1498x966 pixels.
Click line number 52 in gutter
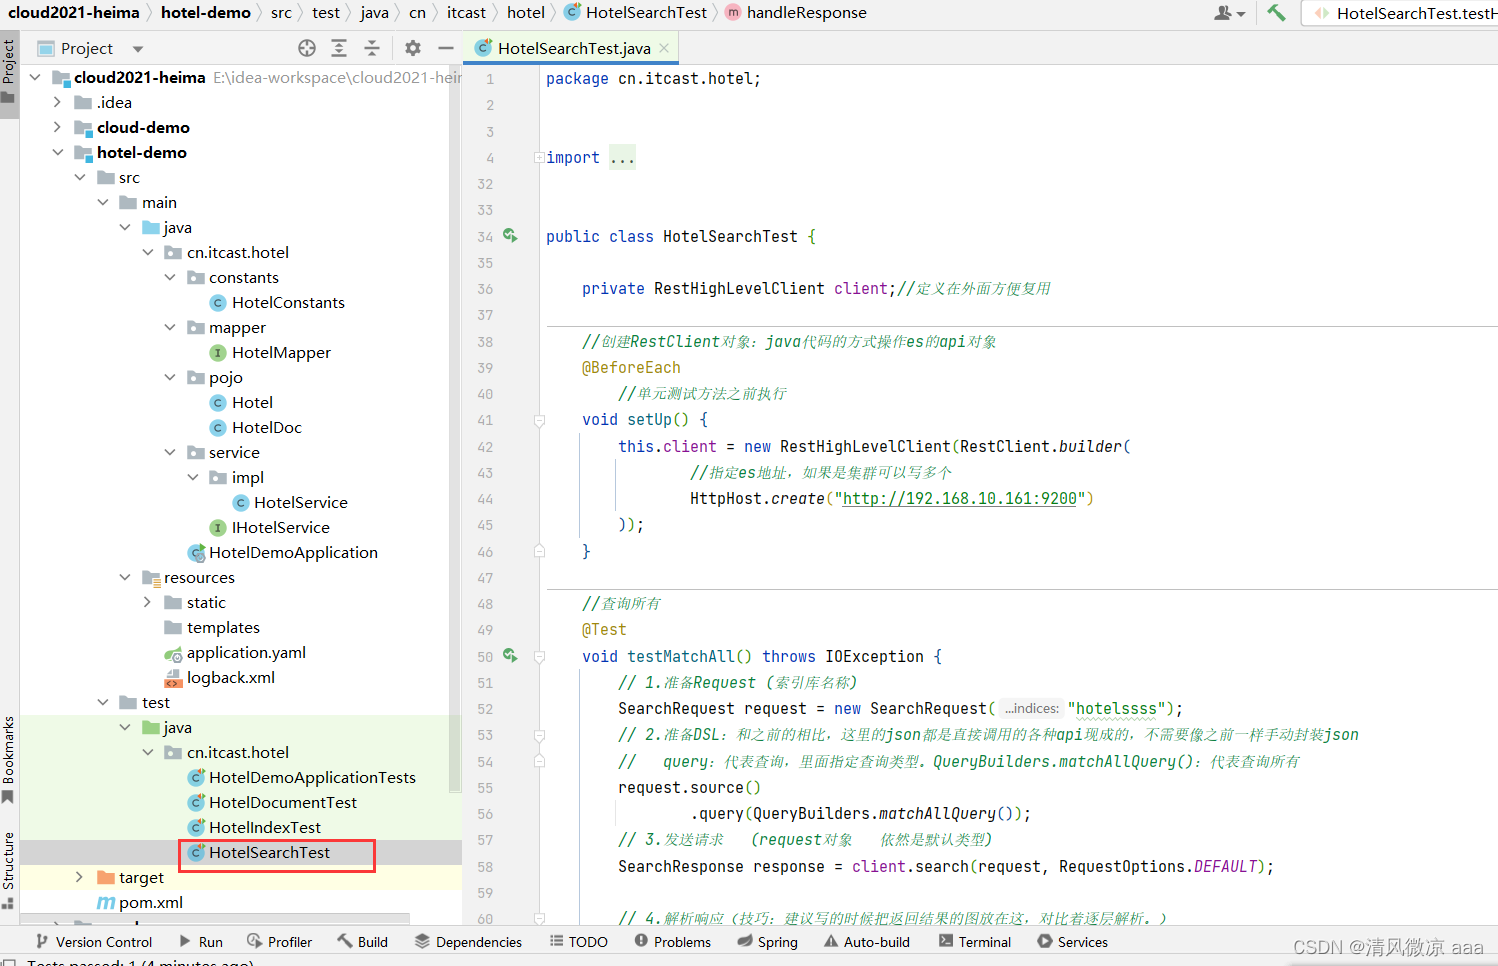pos(485,708)
